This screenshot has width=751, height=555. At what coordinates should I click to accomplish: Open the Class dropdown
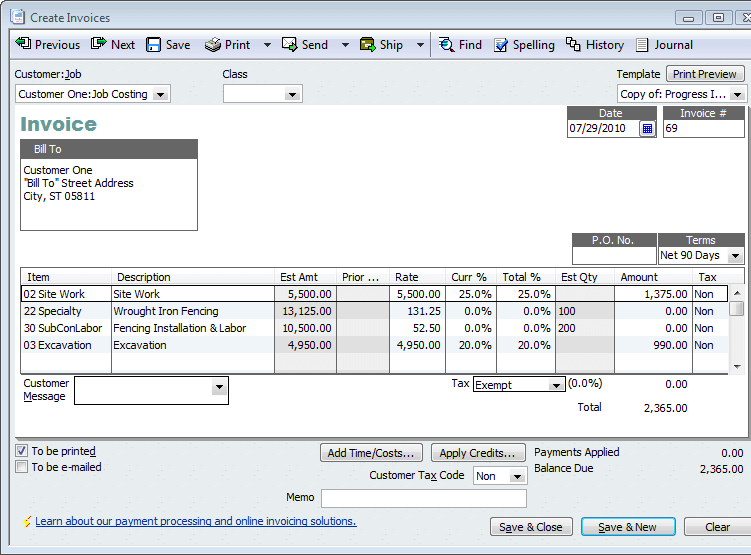292,94
